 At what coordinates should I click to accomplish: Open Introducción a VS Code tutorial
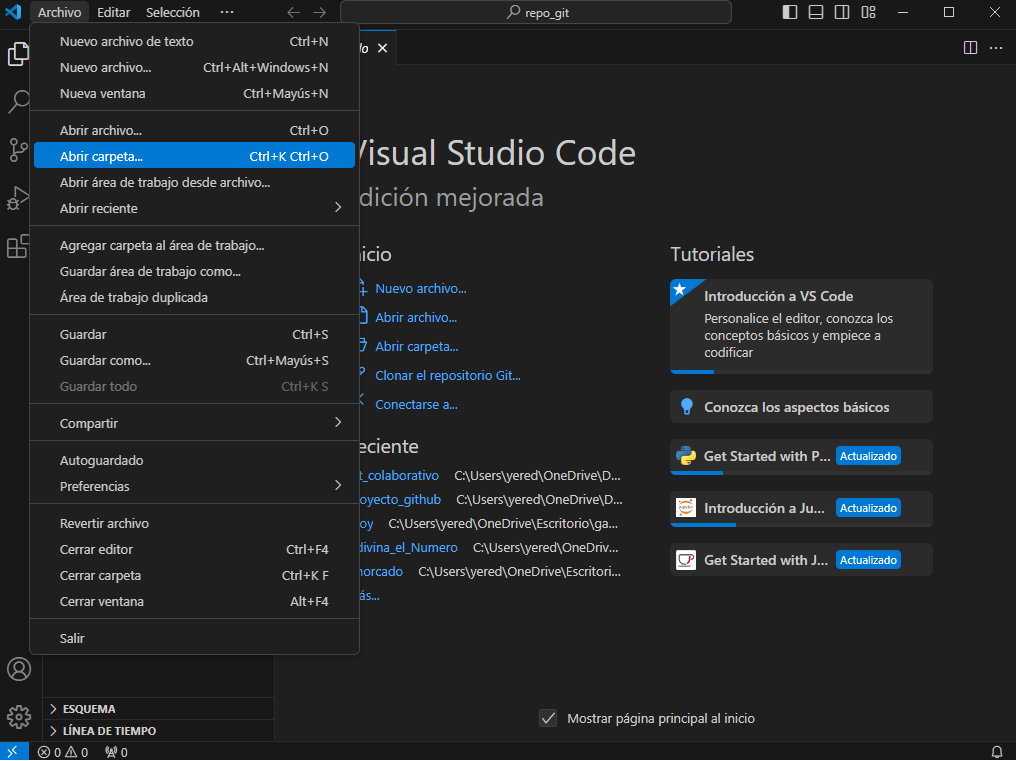coord(801,326)
